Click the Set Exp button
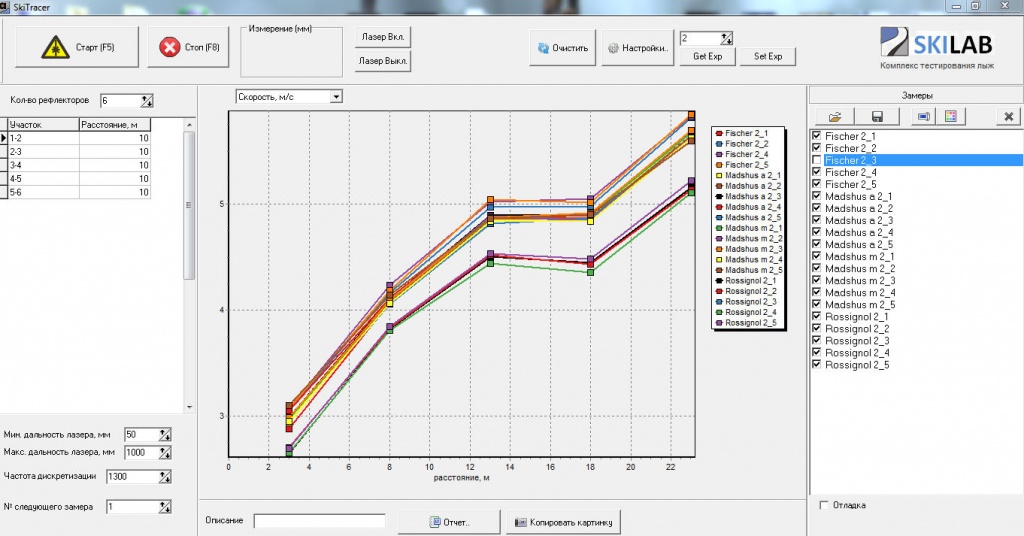This screenshot has height=536, width=1024. click(767, 56)
